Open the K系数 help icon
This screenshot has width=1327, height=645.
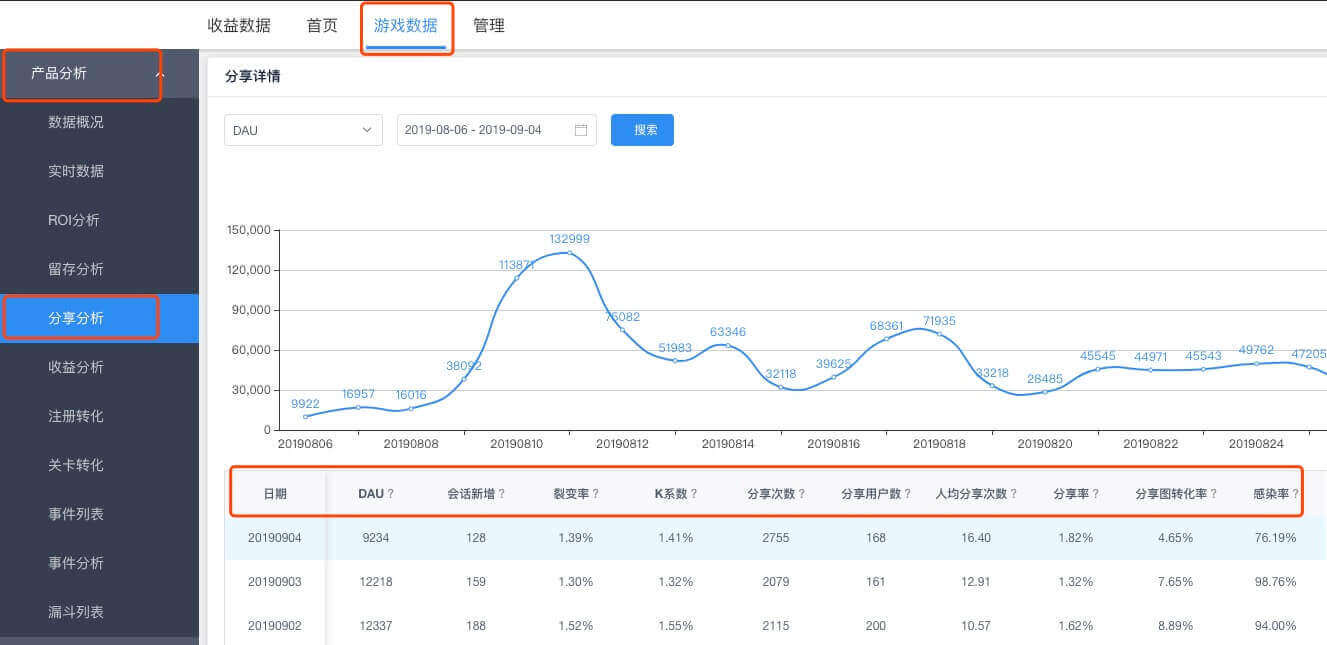[694, 494]
